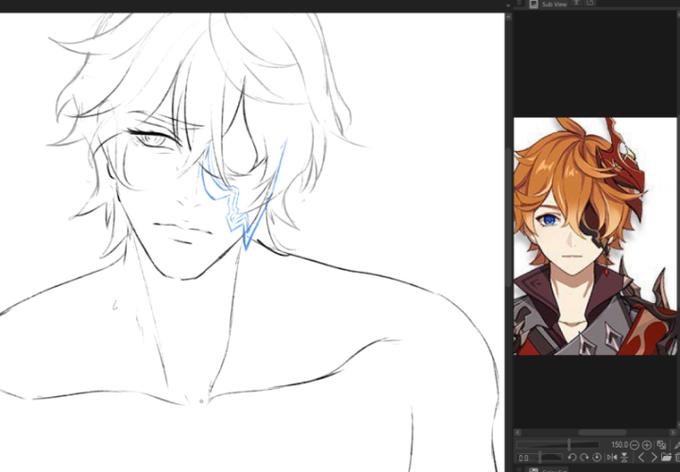Show previous image in Sub View
This screenshot has width=680, height=472.
(x=641, y=457)
